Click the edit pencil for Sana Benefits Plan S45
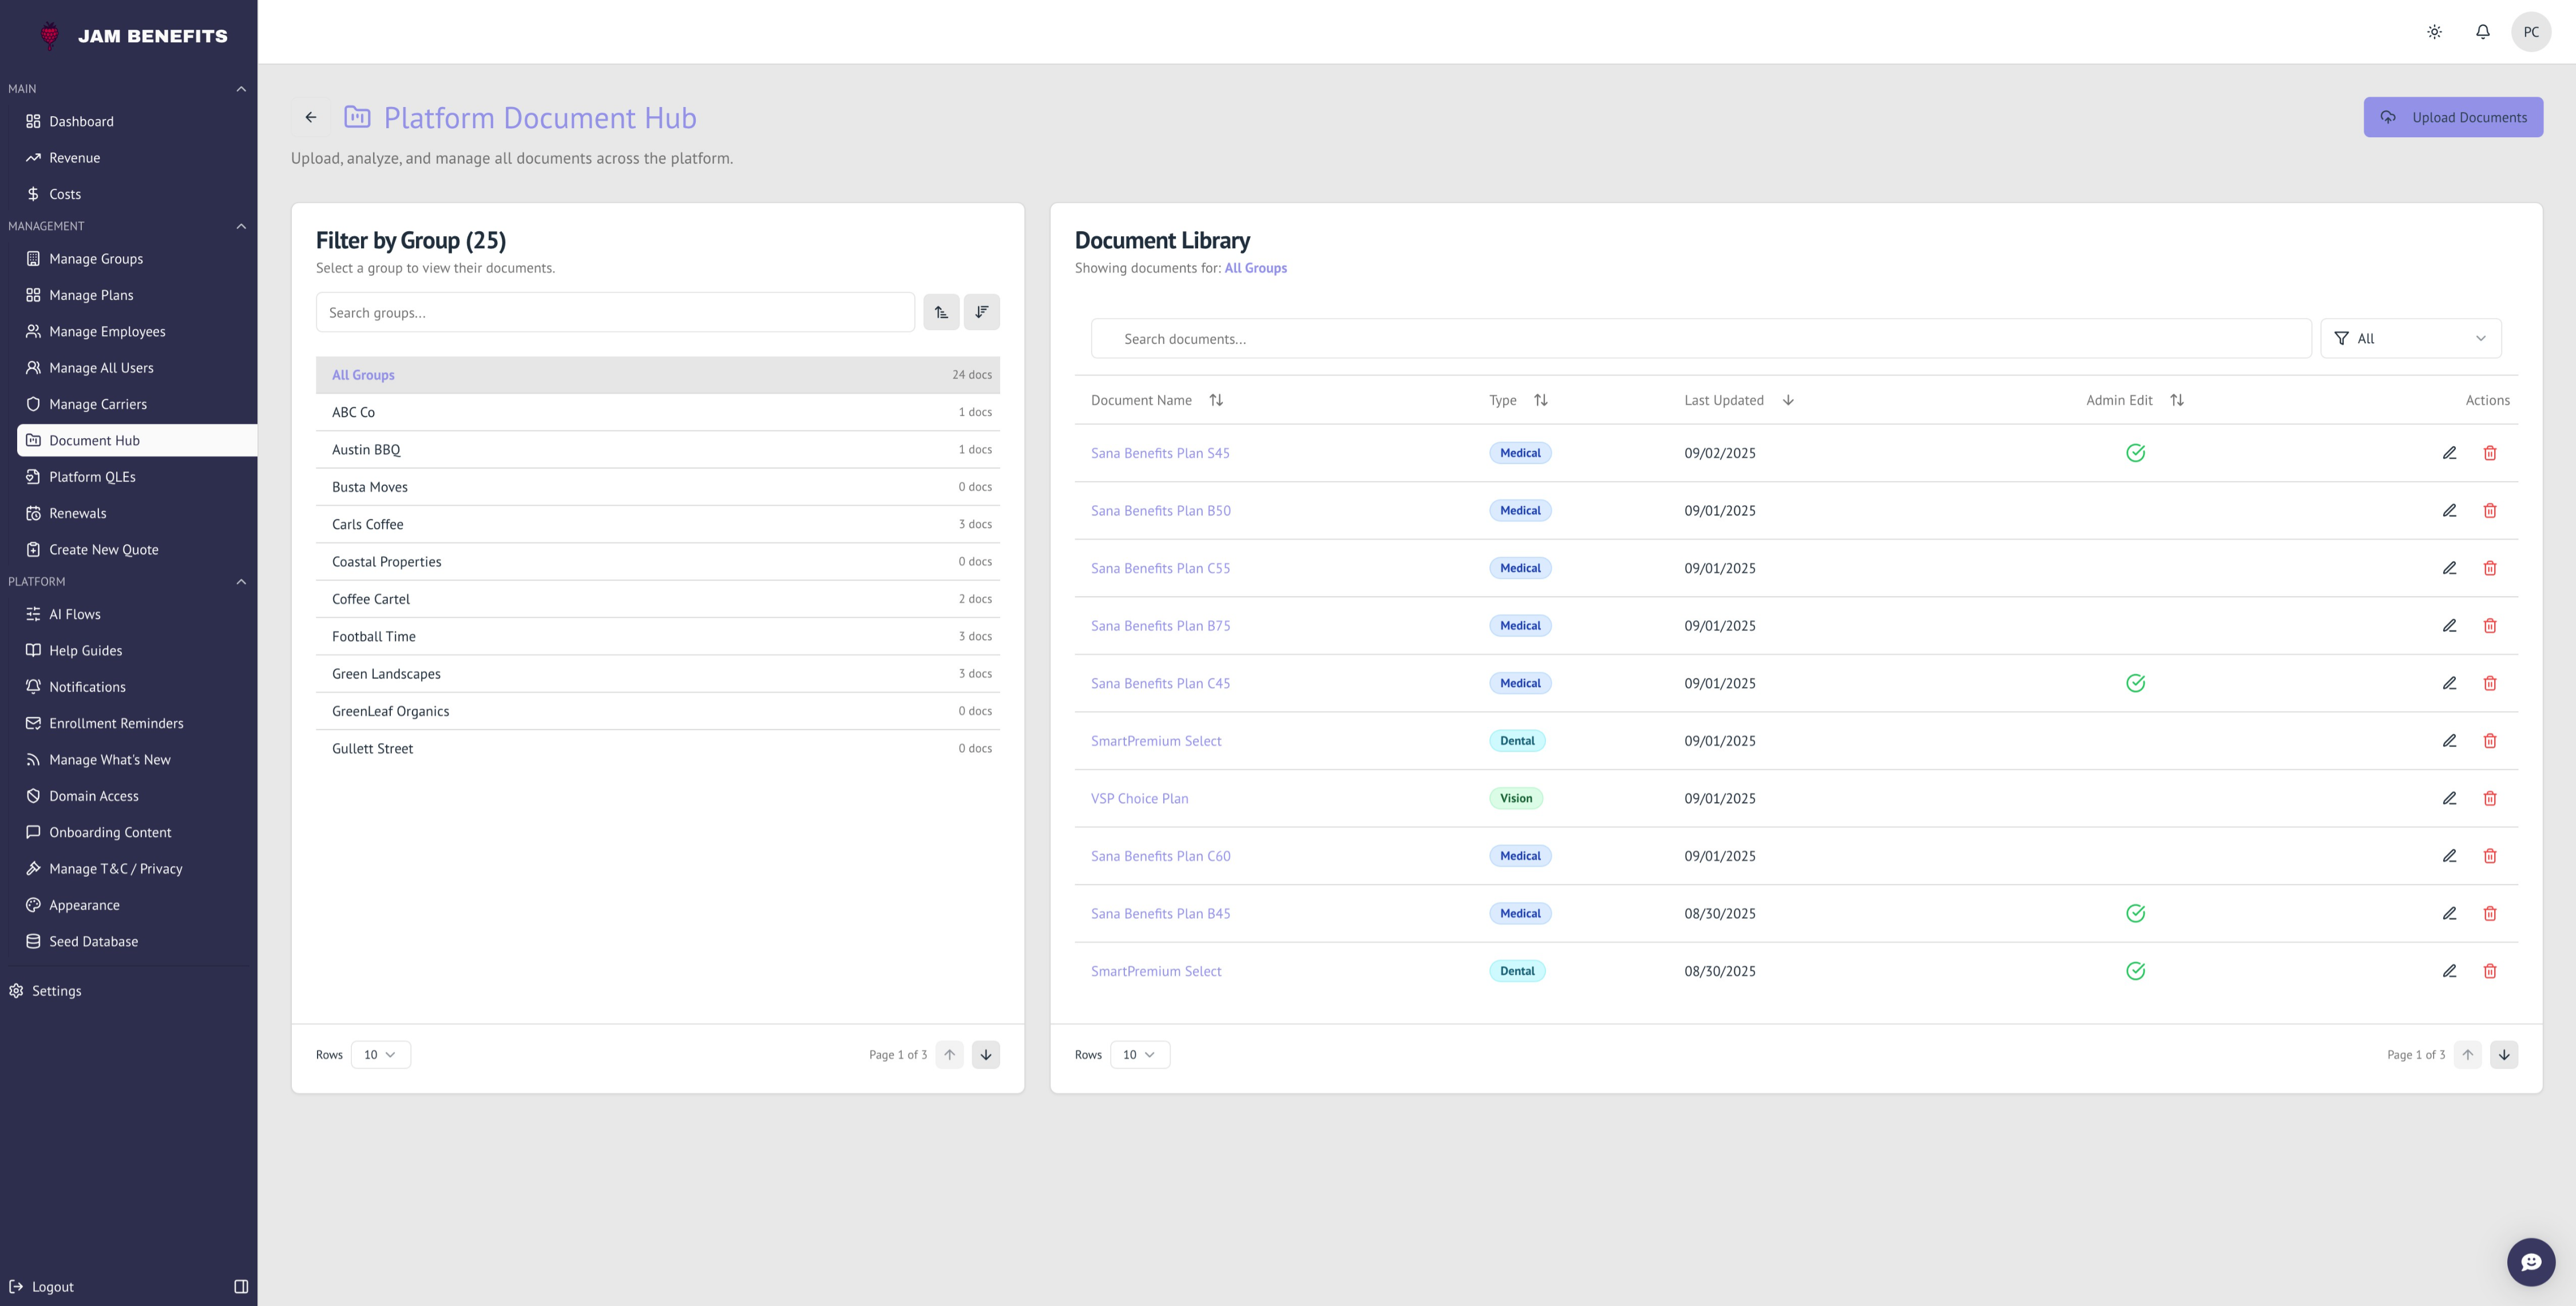 (2449, 453)
